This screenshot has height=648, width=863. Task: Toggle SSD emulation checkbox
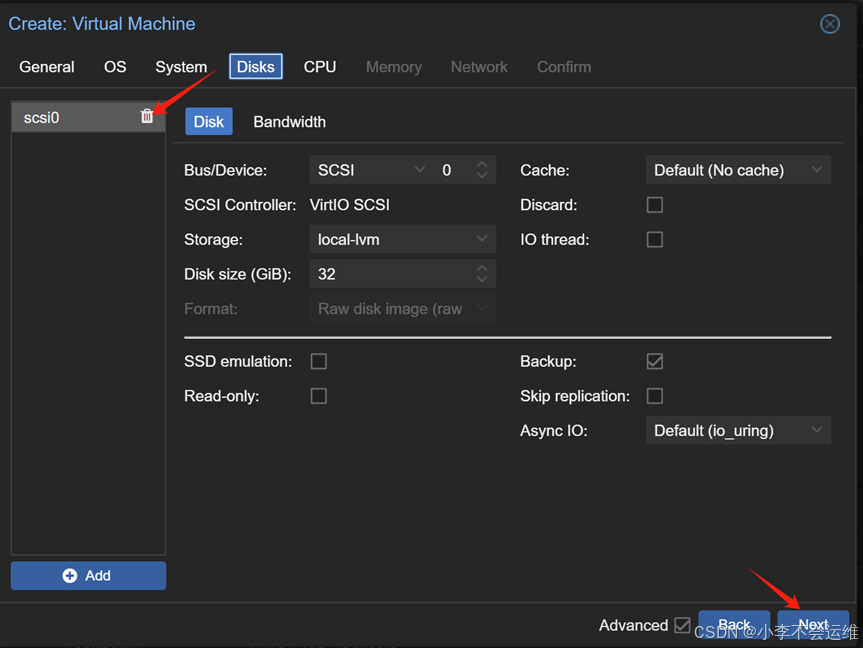click(319, 361)
